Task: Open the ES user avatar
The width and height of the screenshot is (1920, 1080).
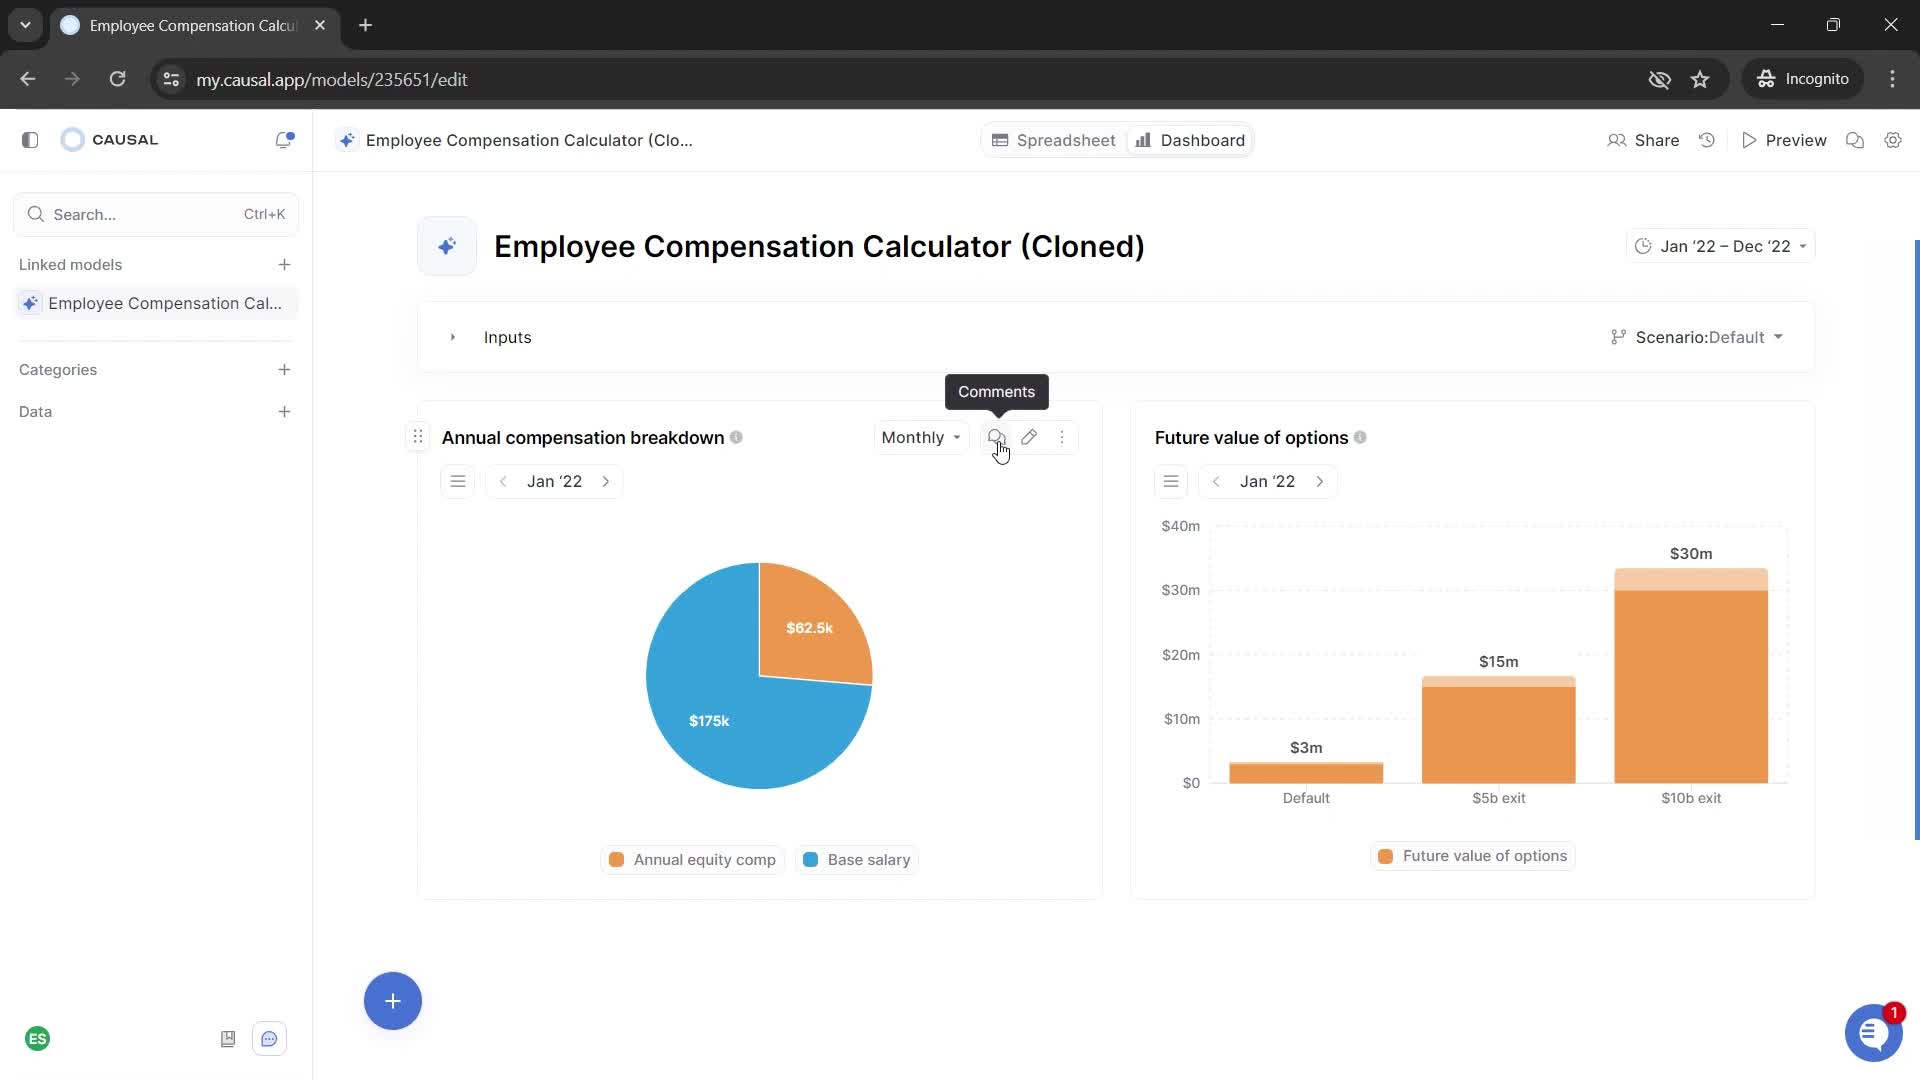Action: tap(38, 1039)
